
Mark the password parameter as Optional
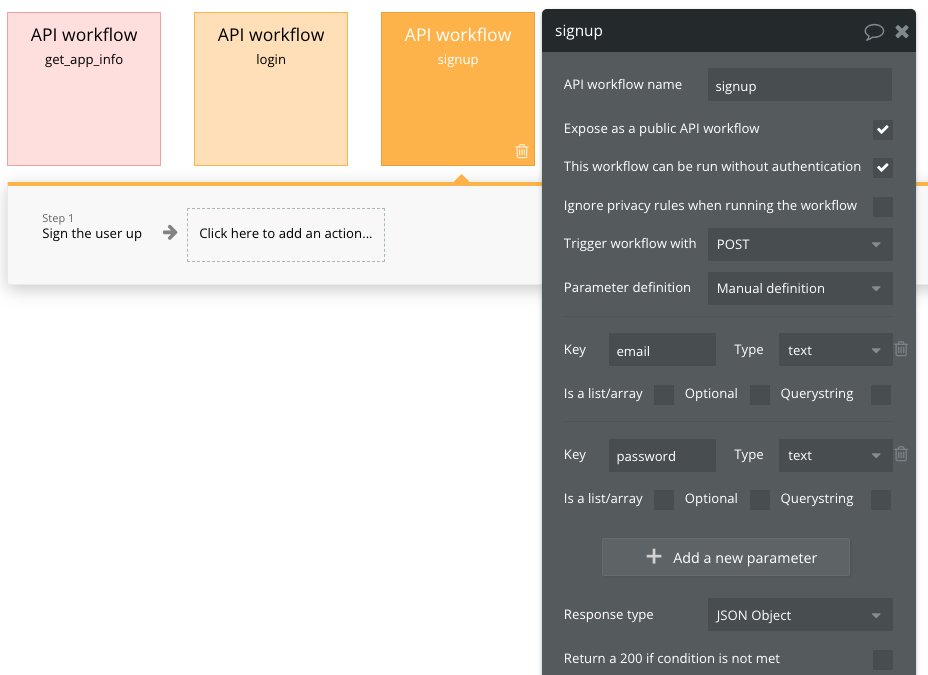point(760,499)
